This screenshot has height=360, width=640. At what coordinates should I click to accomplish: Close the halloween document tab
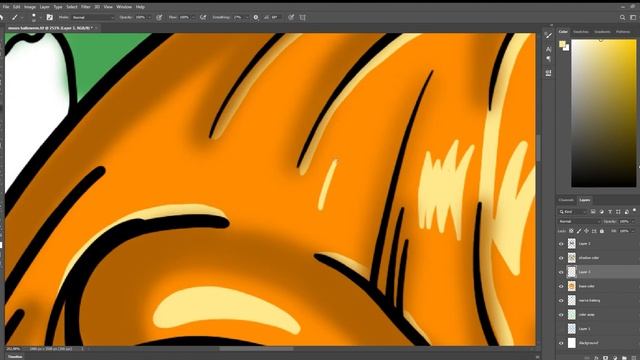pos(97,28)
